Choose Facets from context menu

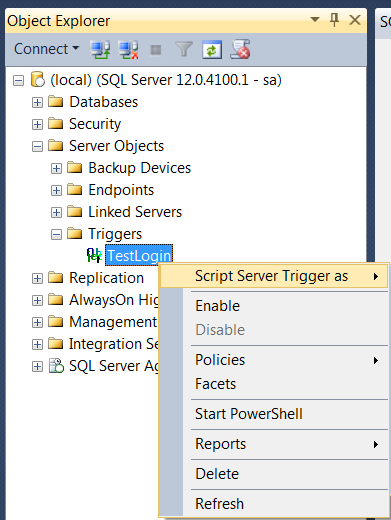pos(274,384)
